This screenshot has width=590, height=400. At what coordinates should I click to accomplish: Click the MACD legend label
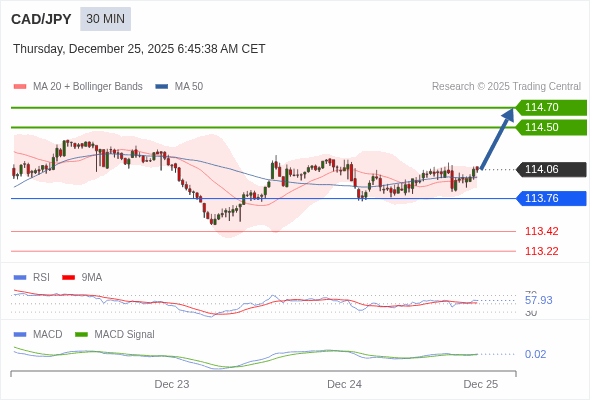(x=48, y=335)
